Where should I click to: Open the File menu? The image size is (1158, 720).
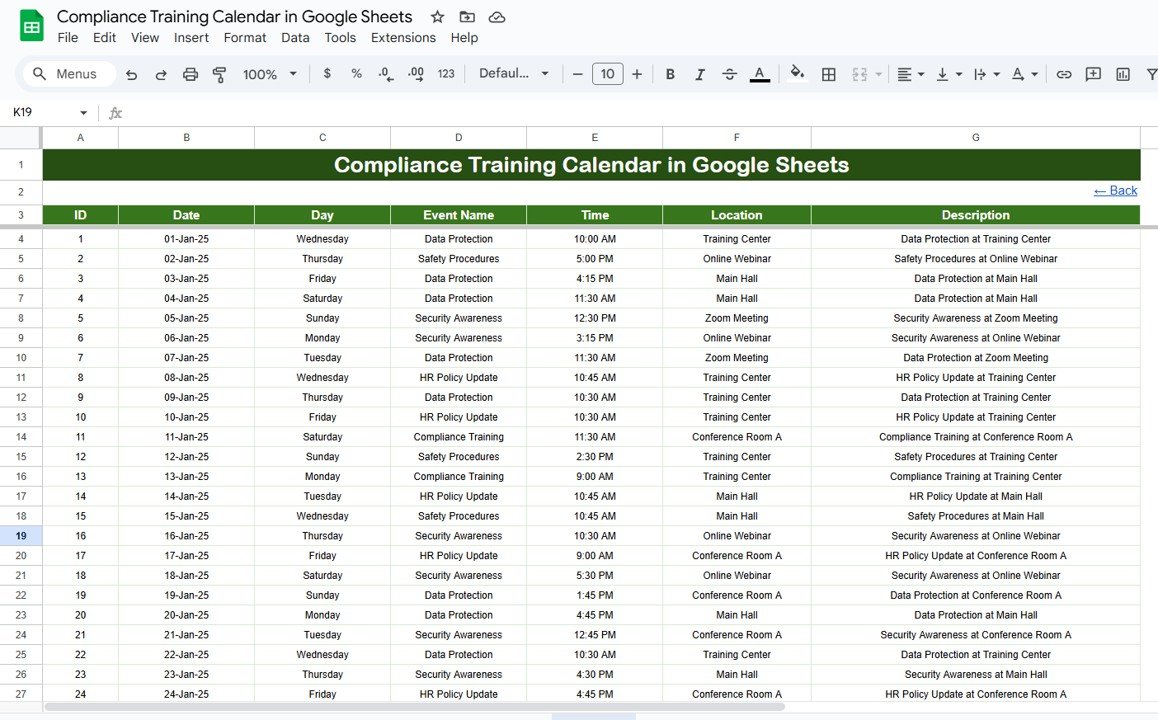(67, 38)
